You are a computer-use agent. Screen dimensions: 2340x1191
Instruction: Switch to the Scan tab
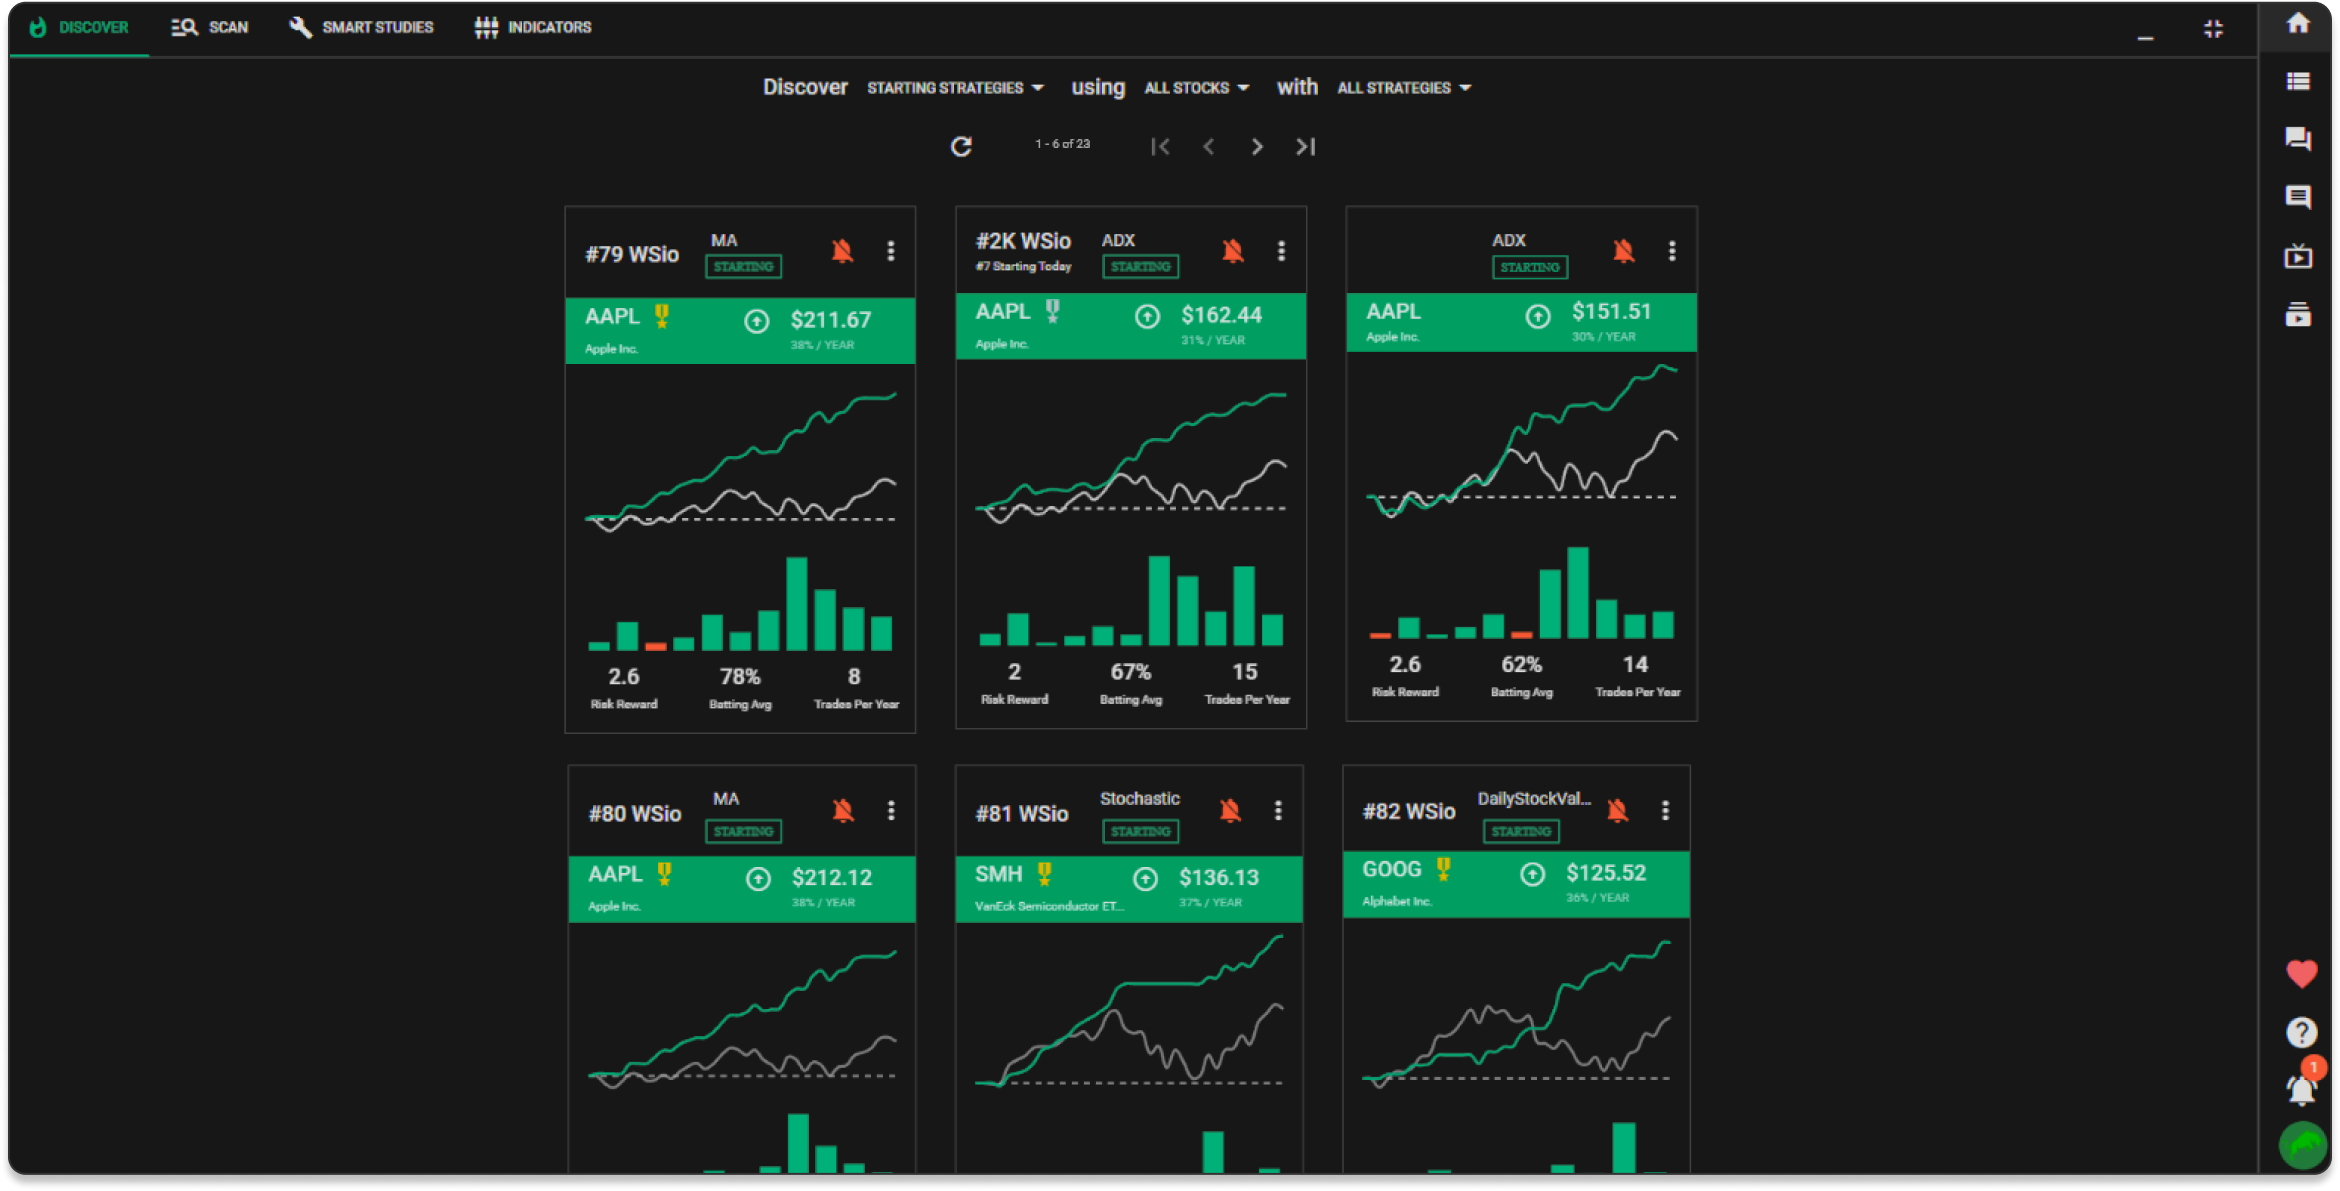click(209, 27)
